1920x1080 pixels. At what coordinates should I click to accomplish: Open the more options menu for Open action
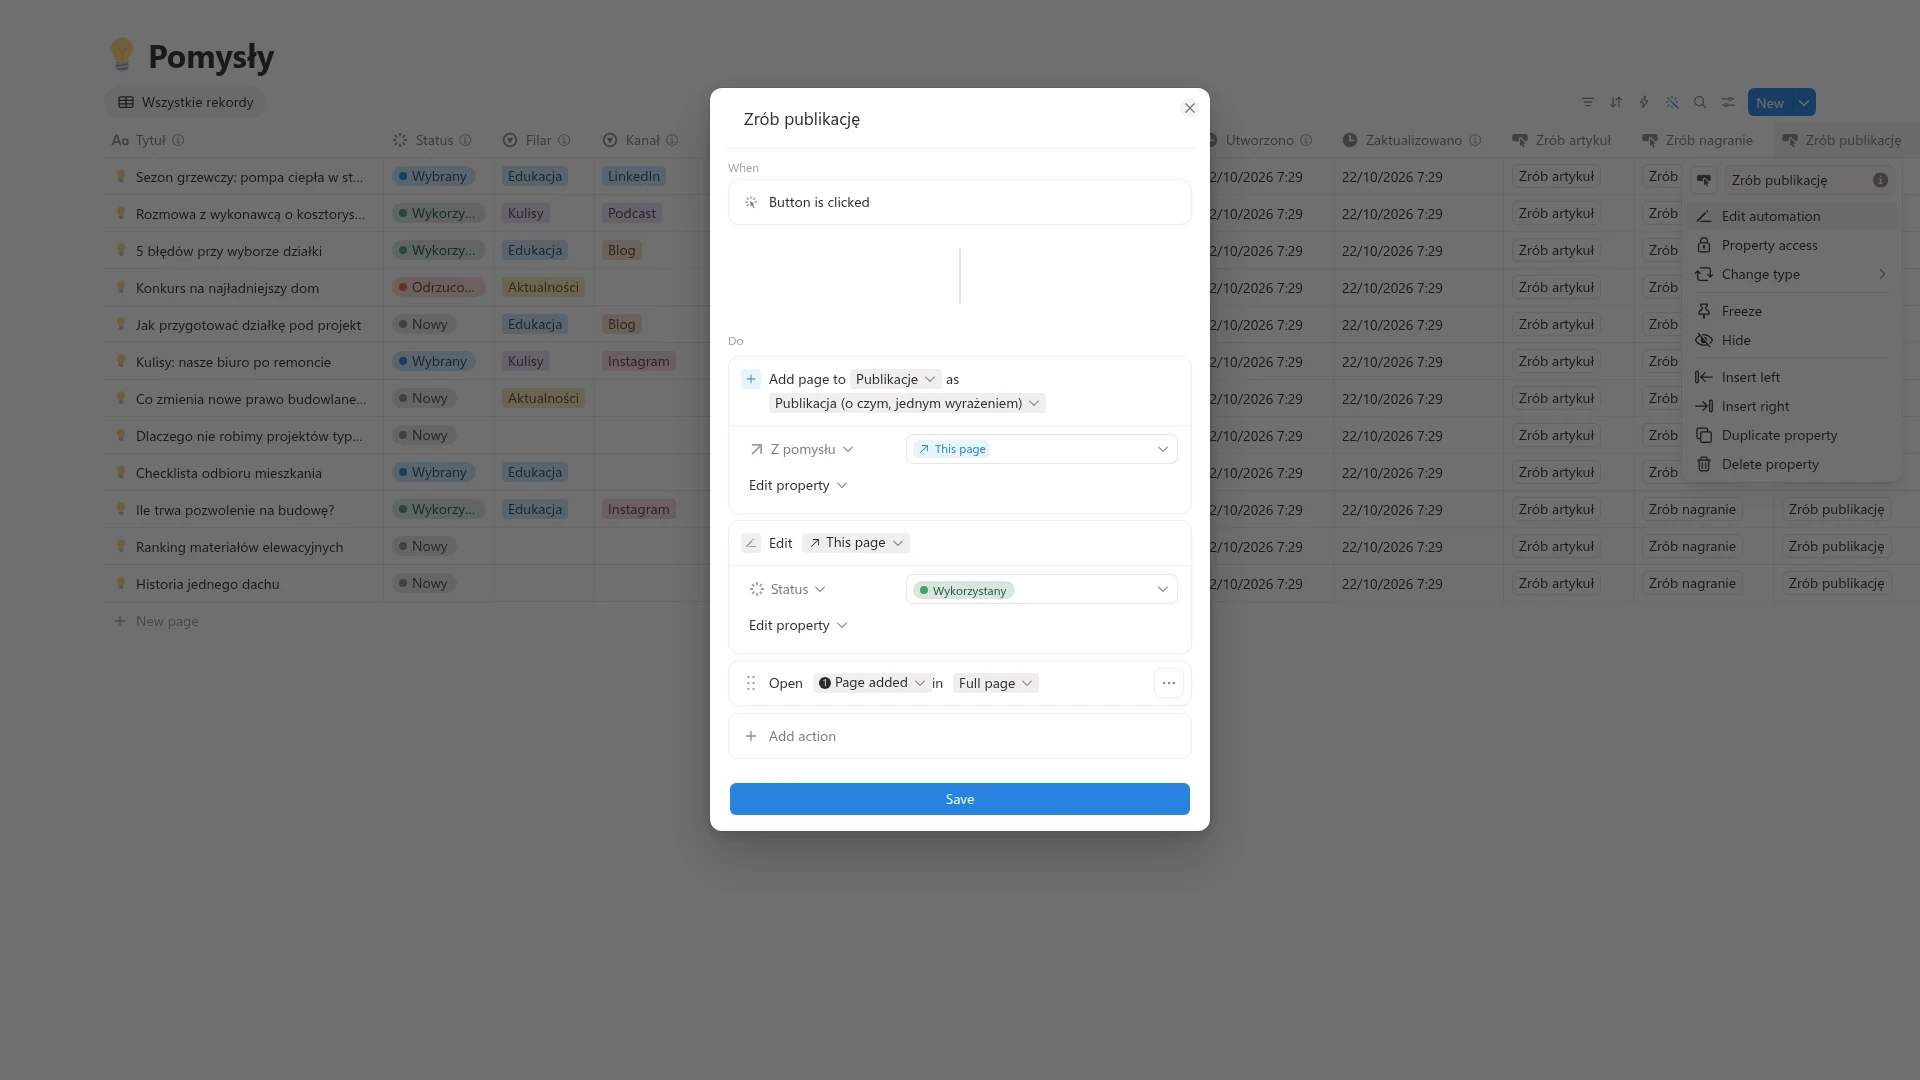point(1168,683)
